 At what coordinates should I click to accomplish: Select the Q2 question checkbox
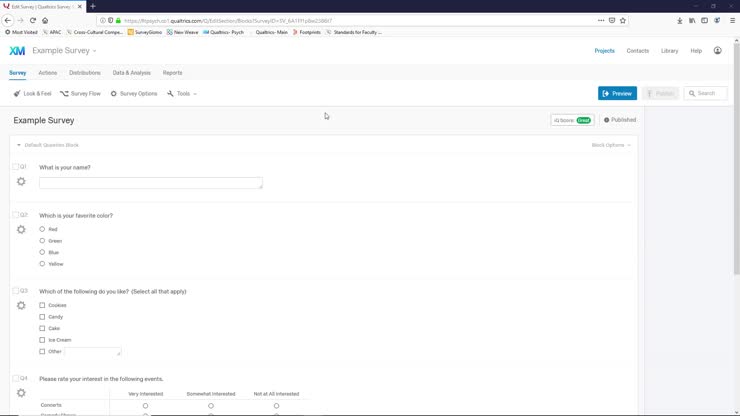pyautogui.click(x=15, y=214)
